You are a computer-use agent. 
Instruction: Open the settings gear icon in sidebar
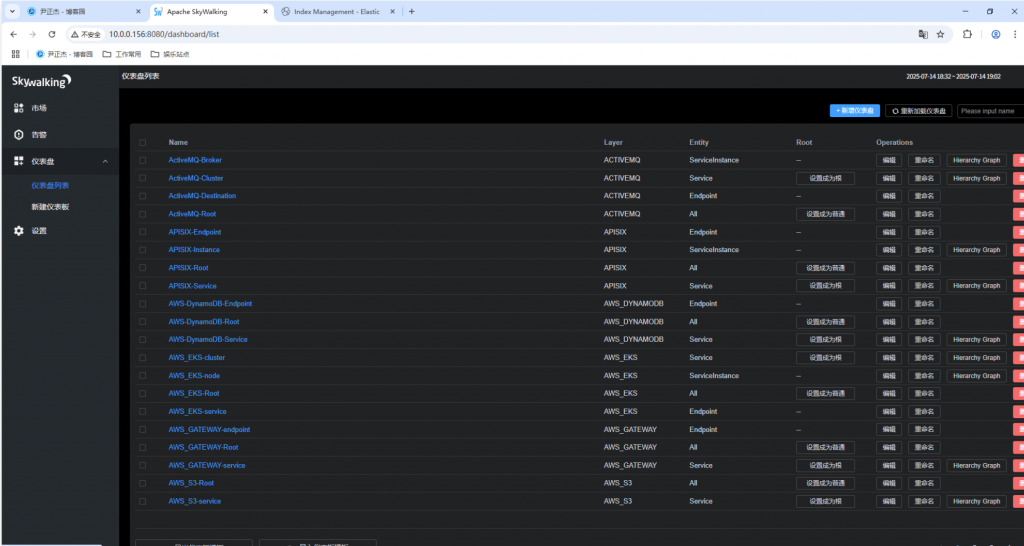coord(18,231)
